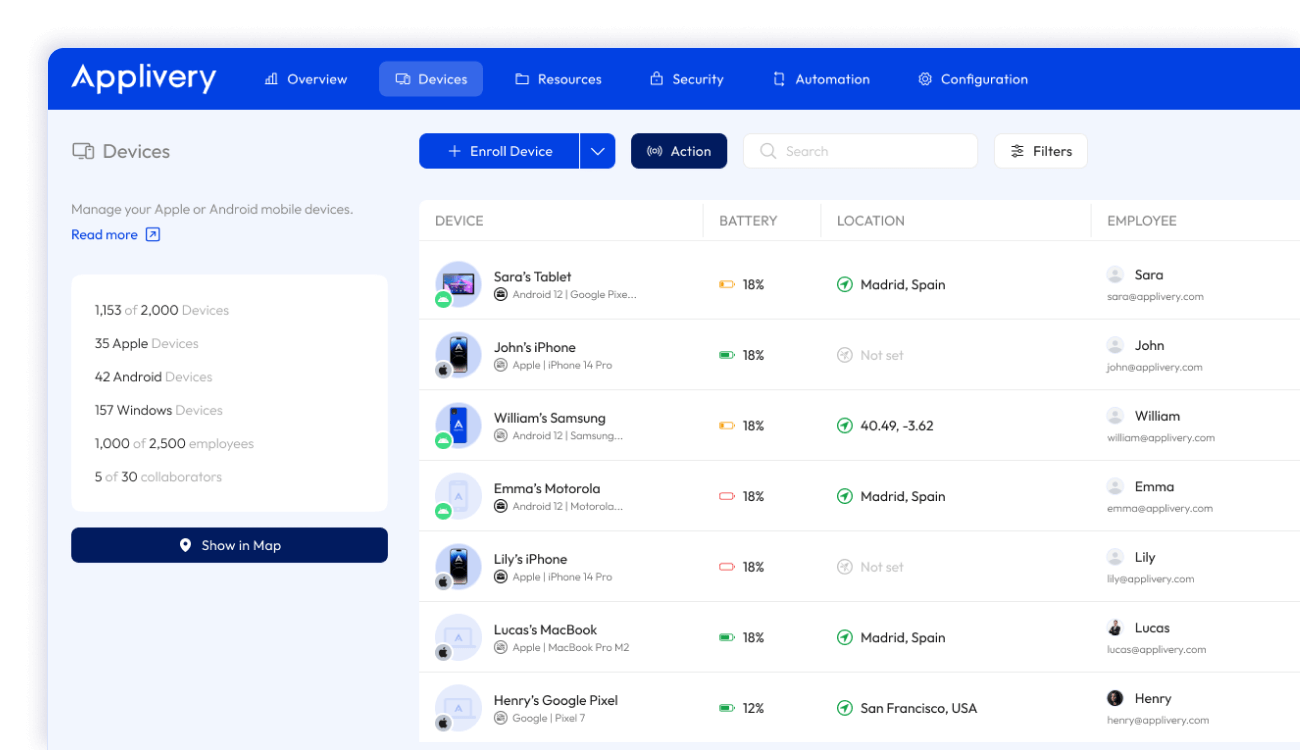Click the external link icon beside Read more

point(153,235)
